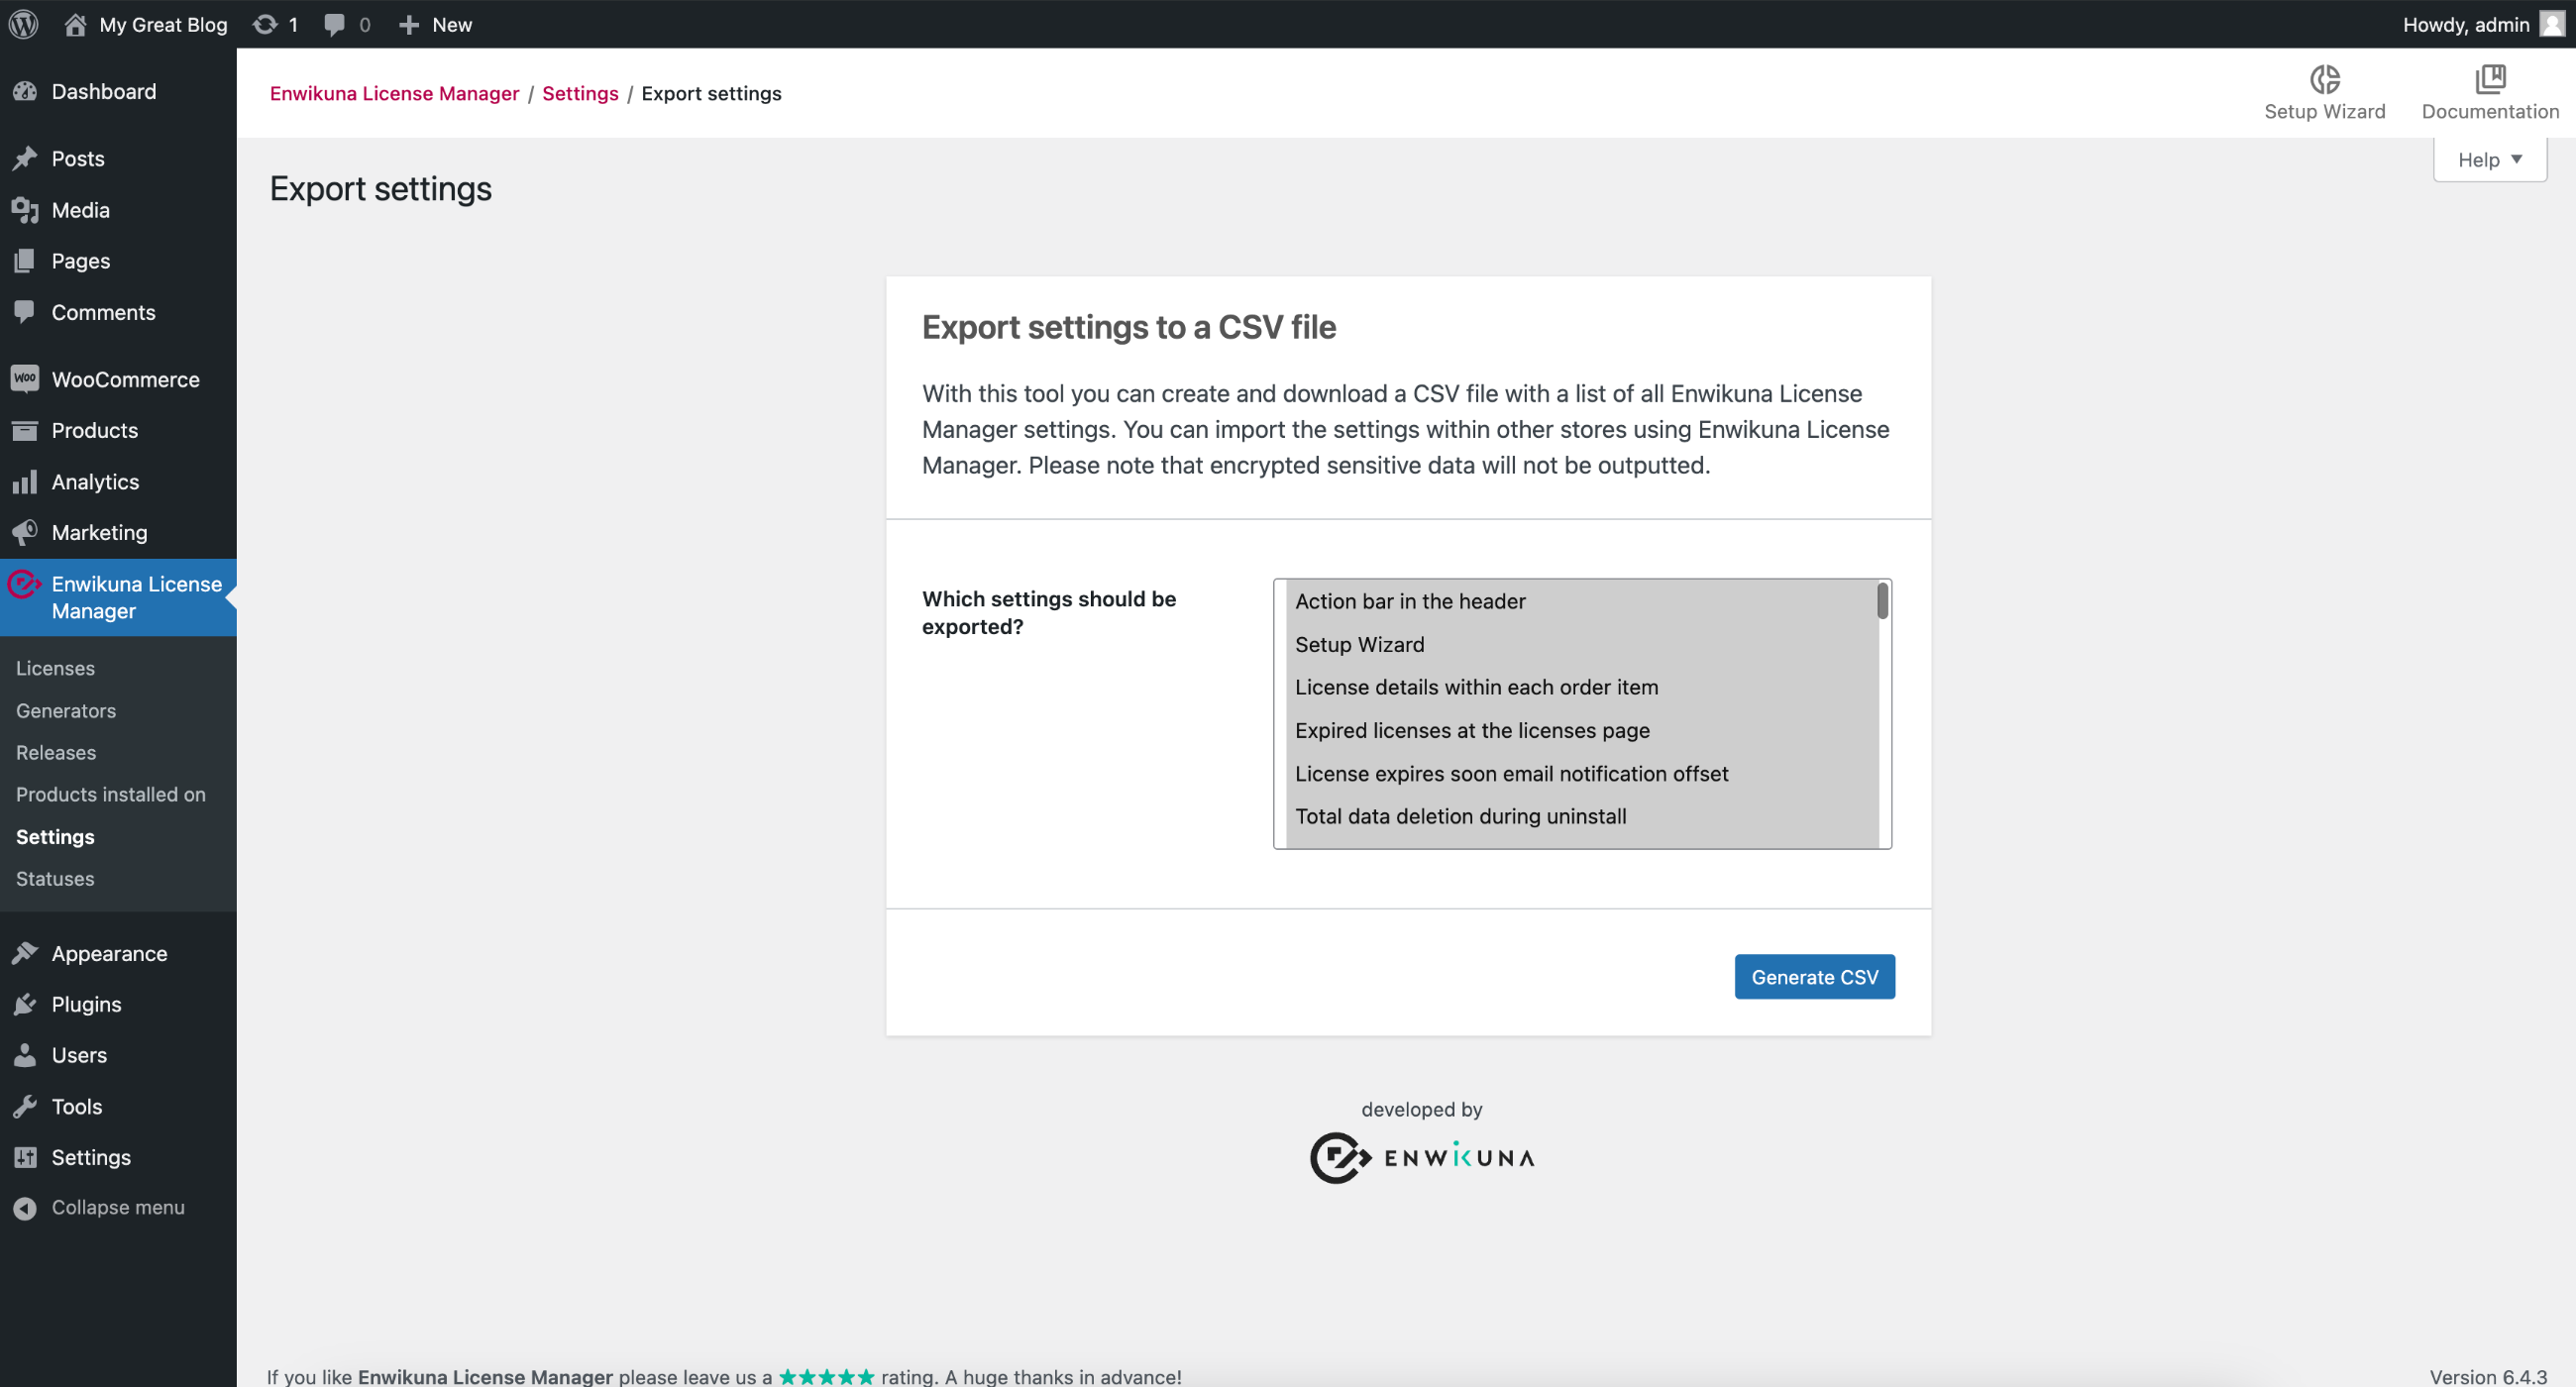Expand the Help dropdown tab
Image resolution: width=2576 pixels, height=1387 pixels.
pyautogui.click(x=2490, y=160)
